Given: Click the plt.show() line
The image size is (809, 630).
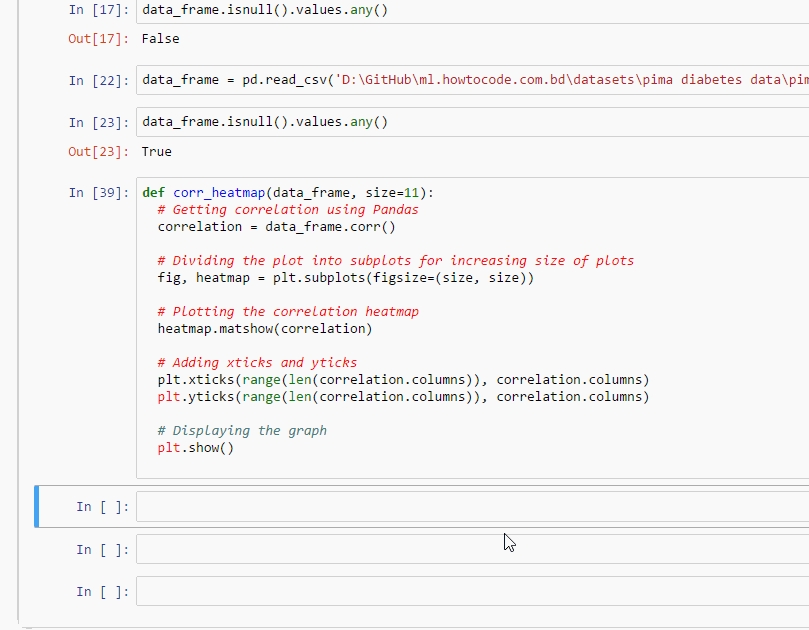Looking at the screenshot, I should (195, 448).
